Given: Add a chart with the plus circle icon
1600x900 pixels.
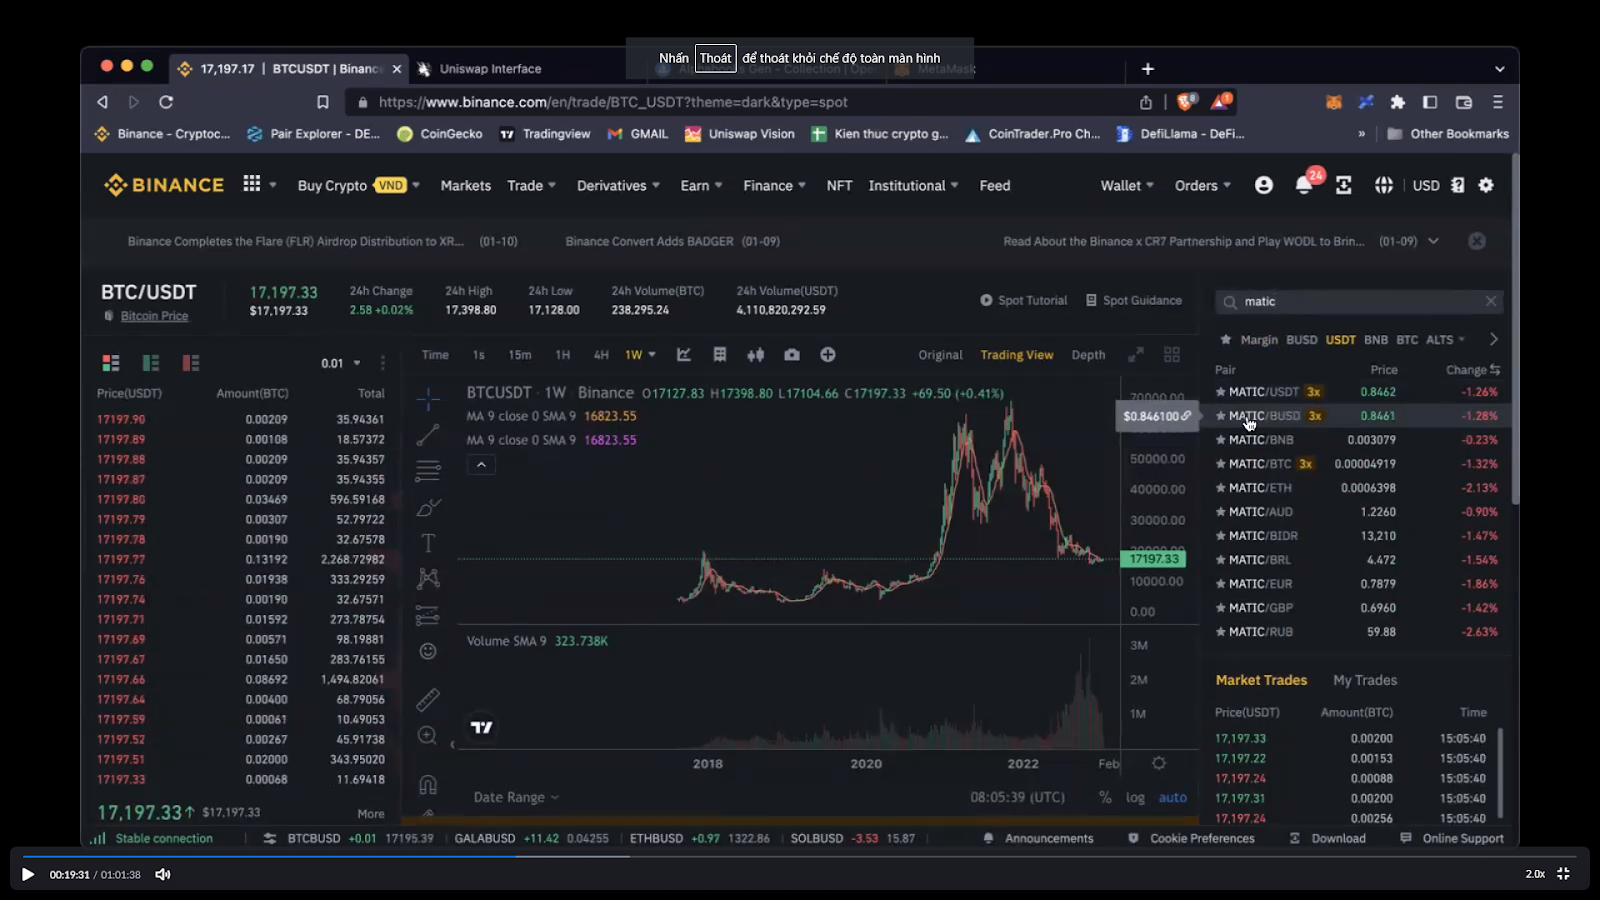Looking at the screenshot, I should (828, 355).
